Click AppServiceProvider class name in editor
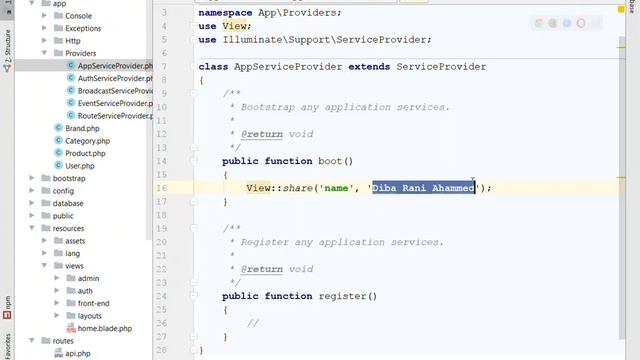640x360 pixels. 288,67
